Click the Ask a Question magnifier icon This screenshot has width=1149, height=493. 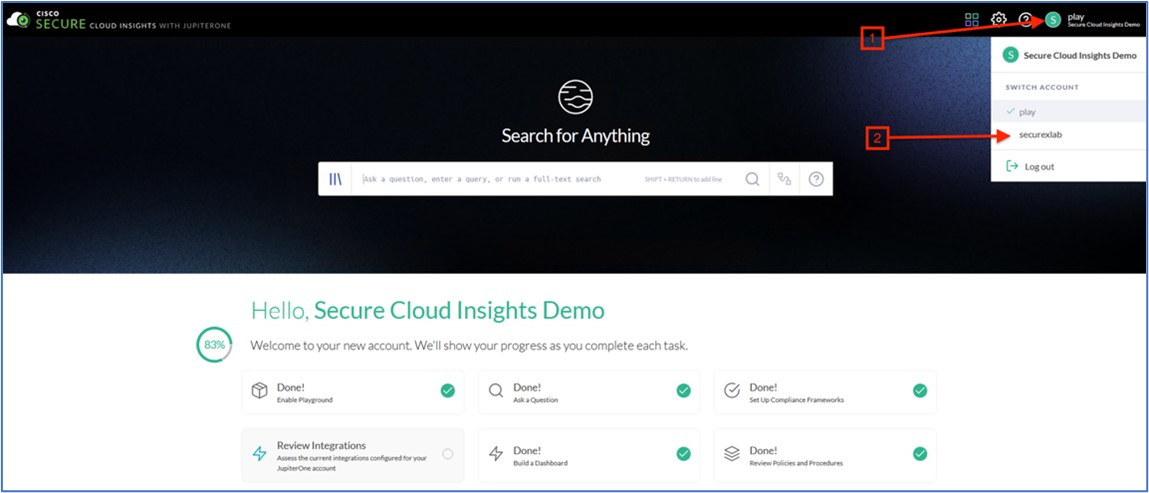click(496, 390)
